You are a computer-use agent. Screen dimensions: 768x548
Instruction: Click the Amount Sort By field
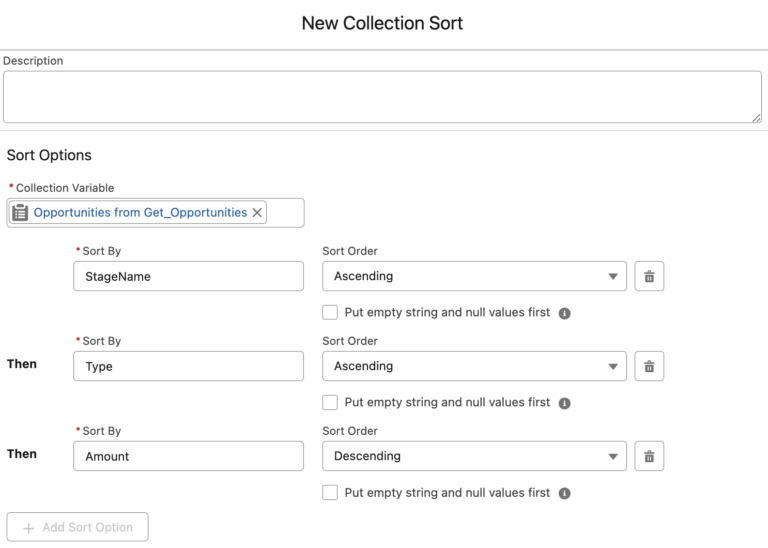(188, 456)
